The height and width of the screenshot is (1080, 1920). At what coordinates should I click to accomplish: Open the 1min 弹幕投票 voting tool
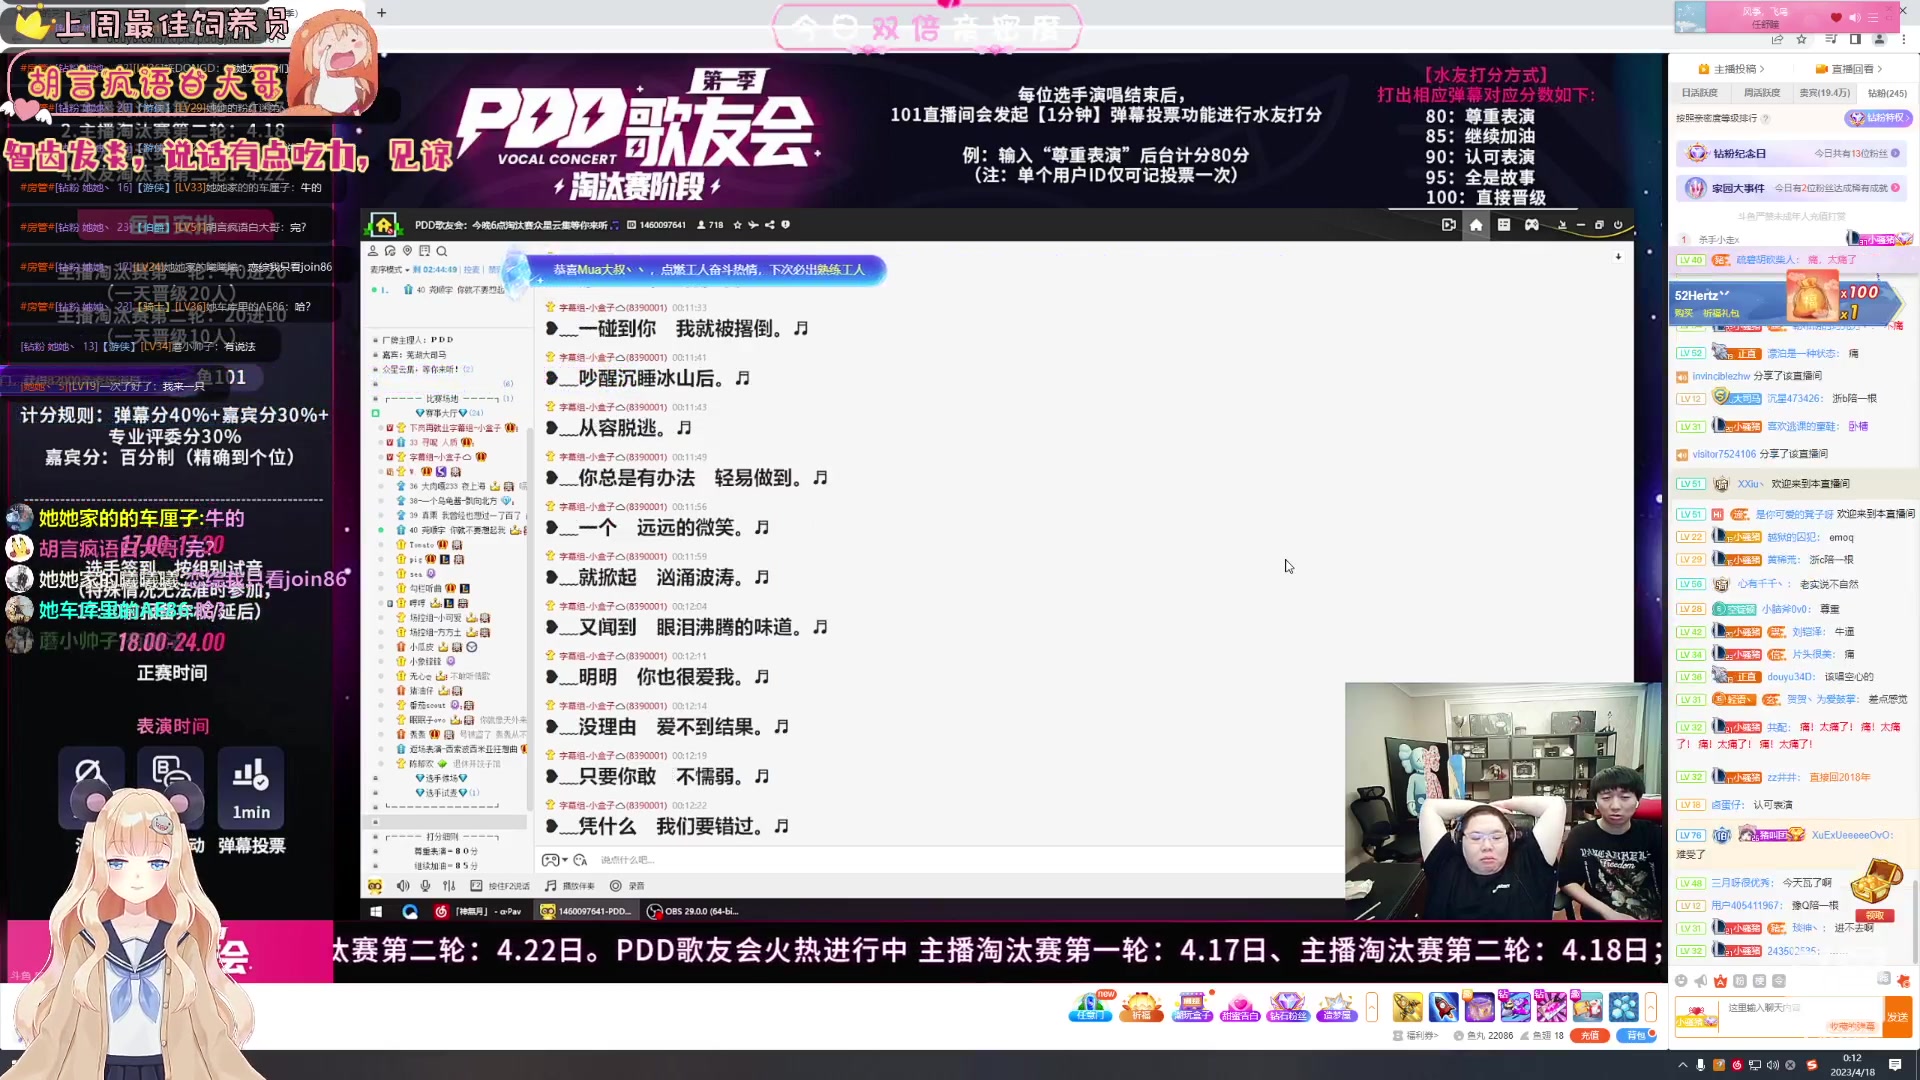click(x=251, y=800)
